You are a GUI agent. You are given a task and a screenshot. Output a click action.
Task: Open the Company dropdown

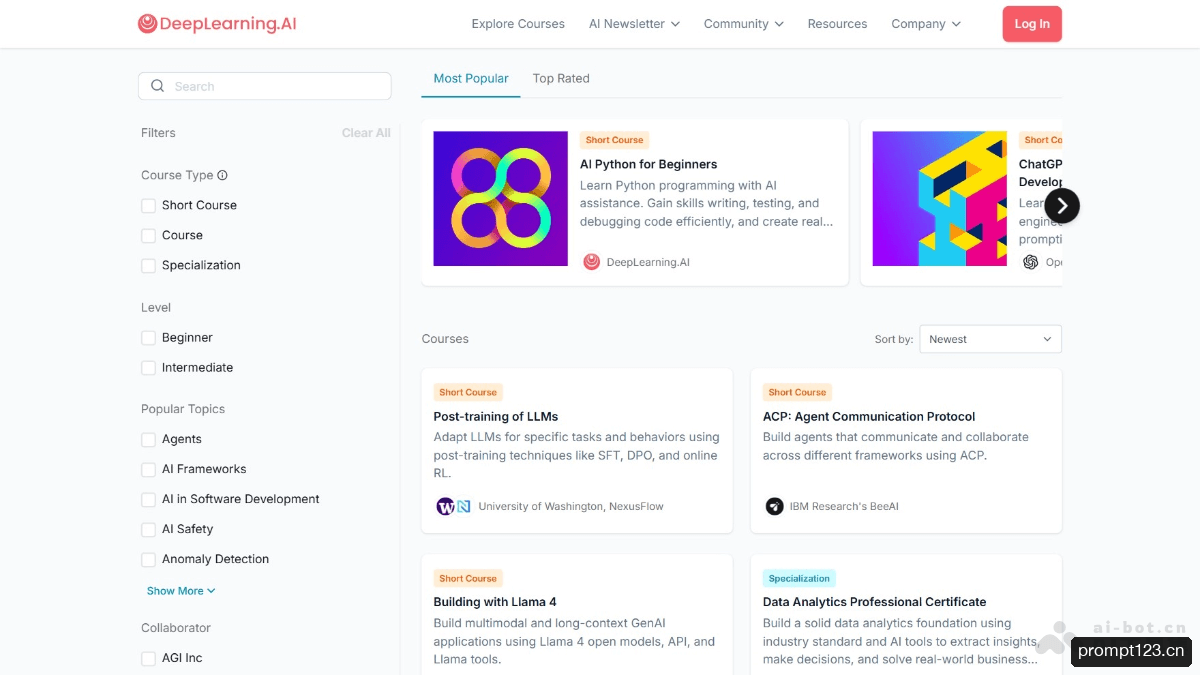click(x=926, y=24)
